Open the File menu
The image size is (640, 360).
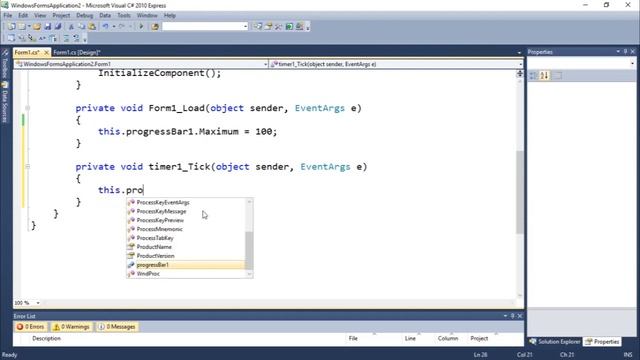click(x=8, y=16)
